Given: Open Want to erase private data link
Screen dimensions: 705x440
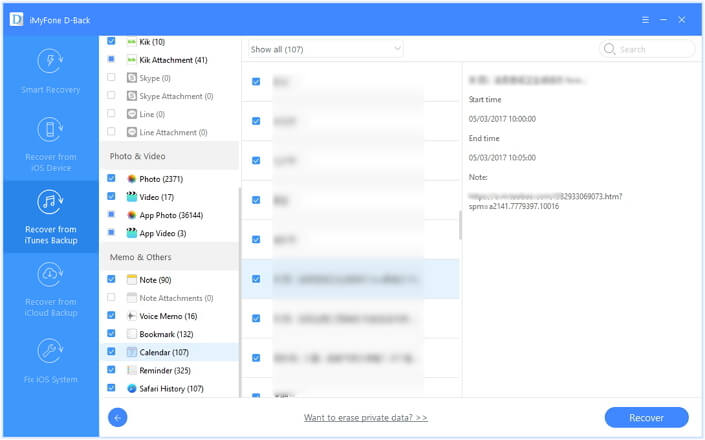Looking at the screenshot, I should point(366,418).
